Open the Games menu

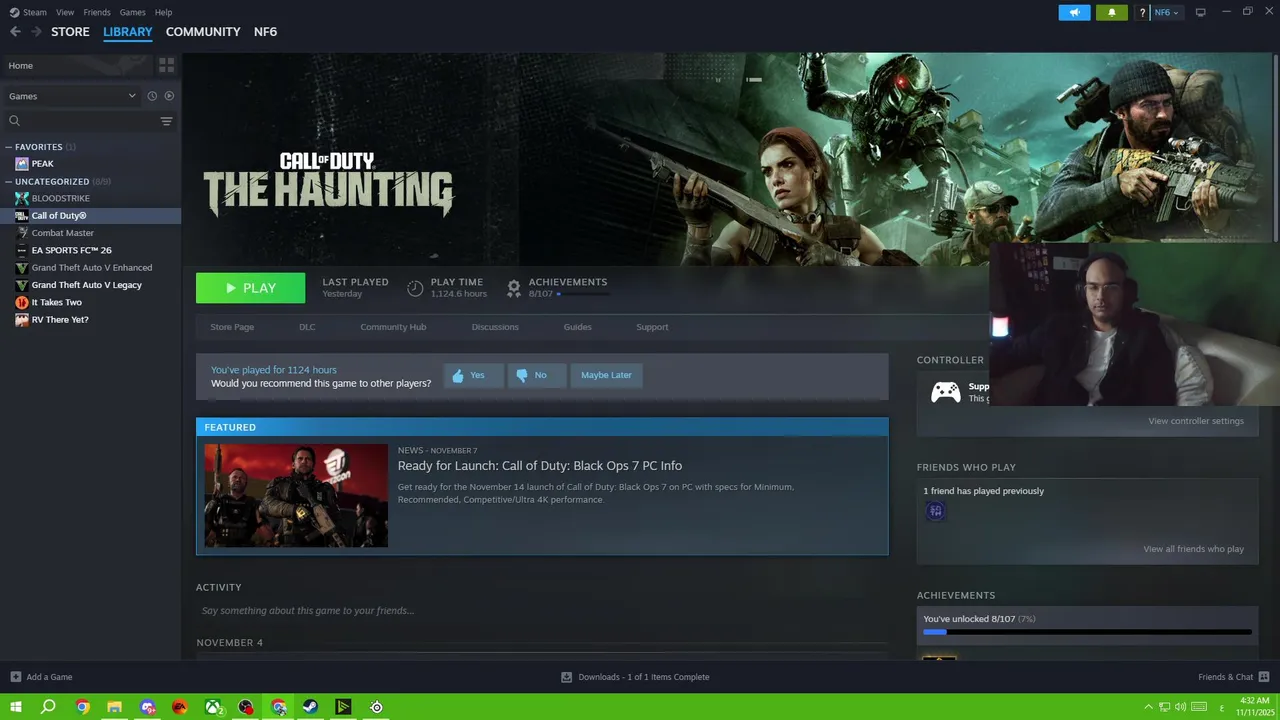(133, 12)
